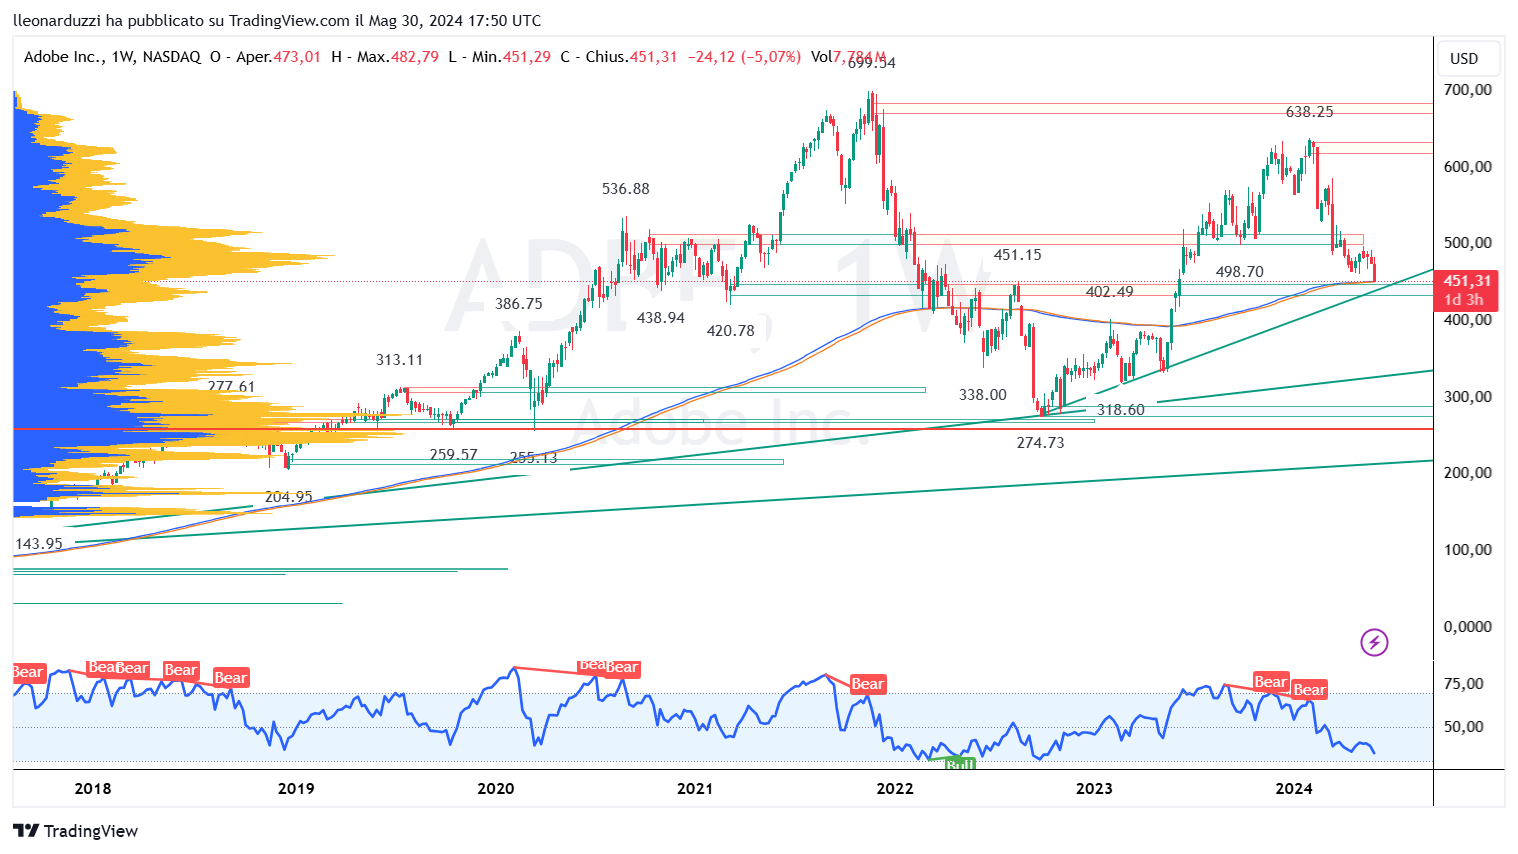Click the 2018 label on time axis

[x=93, y=788]
